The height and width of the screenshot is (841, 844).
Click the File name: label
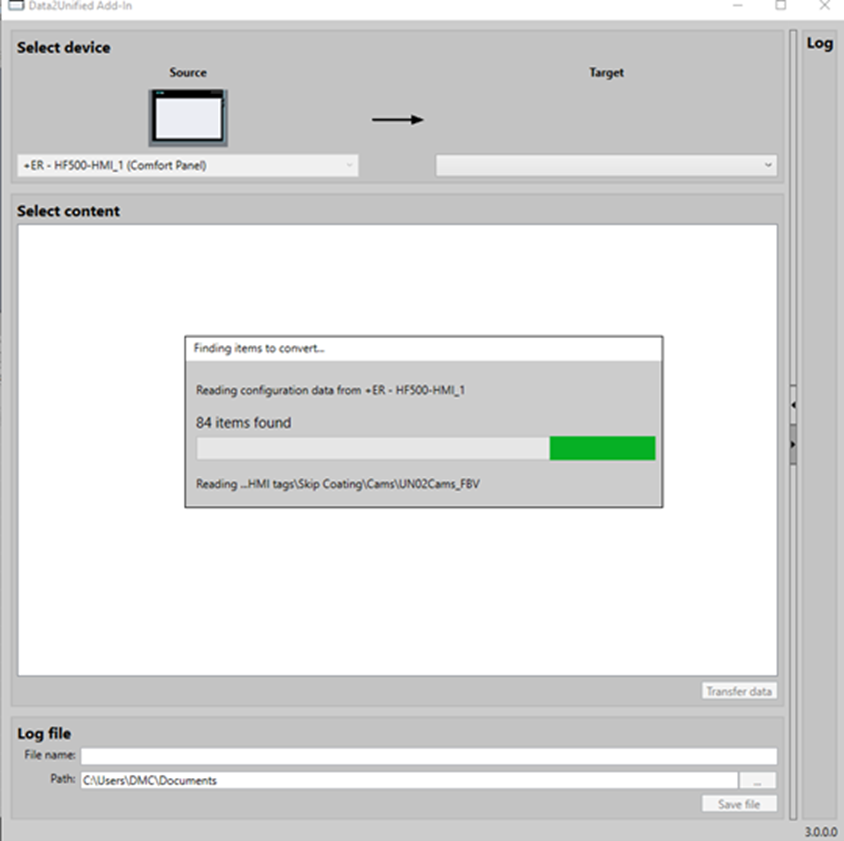tap(50, 755)
